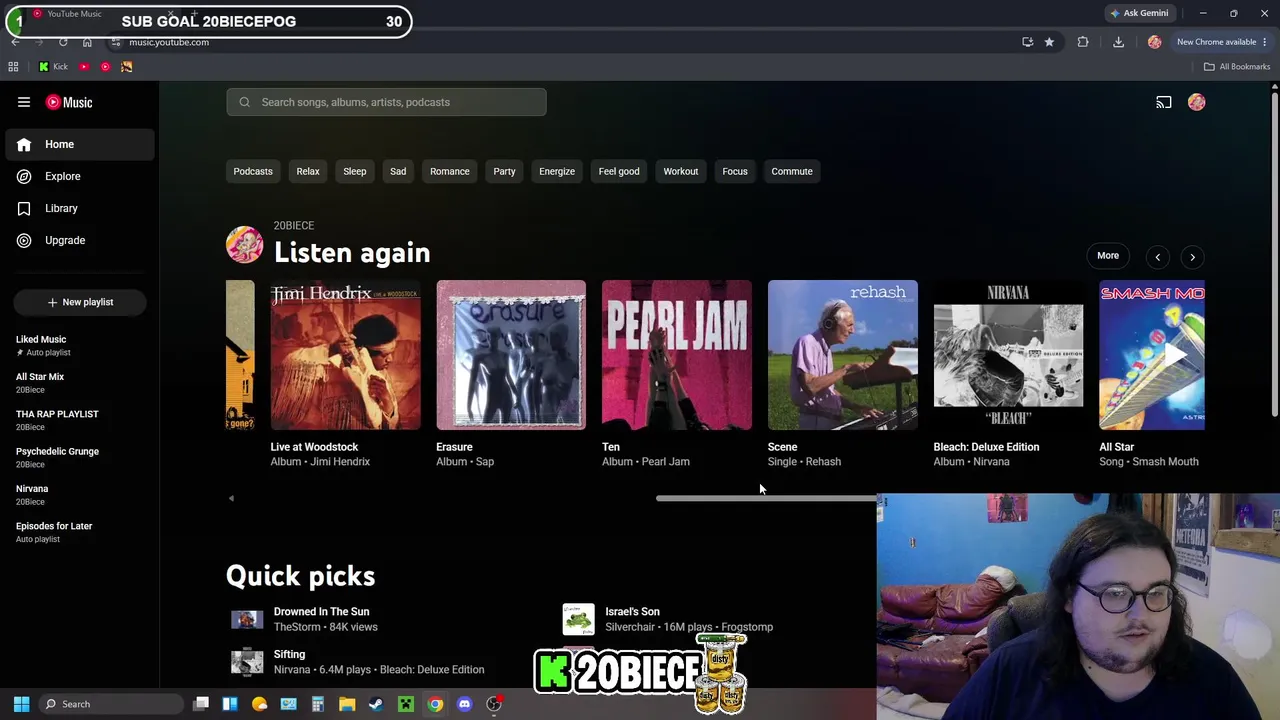1280x720 pixels.
Task: Click the Upgrade circle icon
Action: [24, 240]
